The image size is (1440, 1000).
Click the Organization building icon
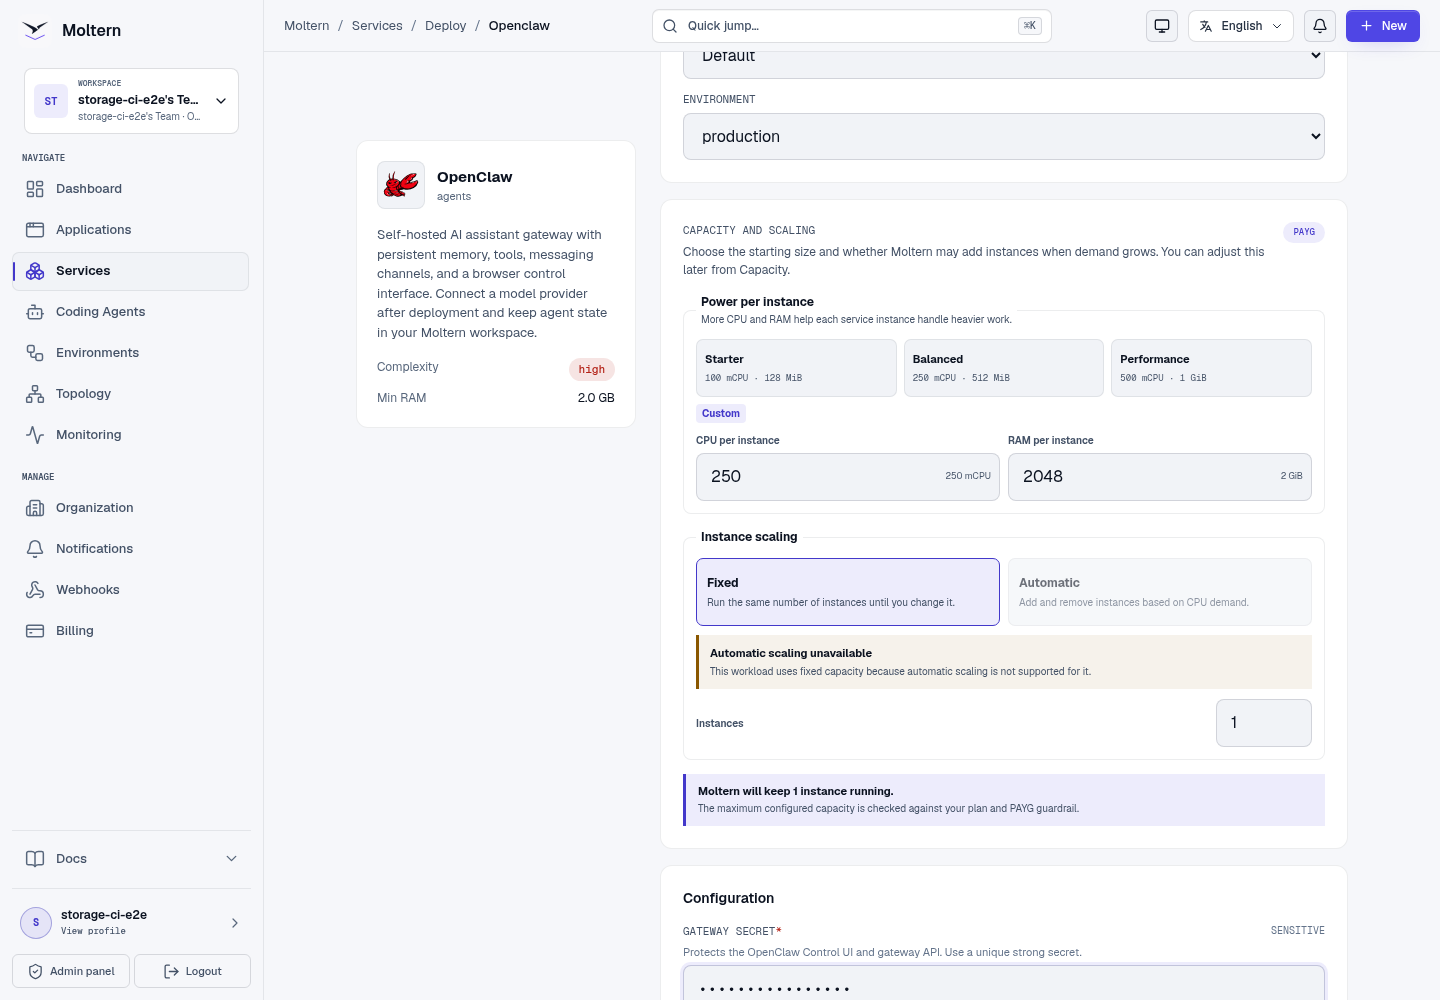coord(35,508)
